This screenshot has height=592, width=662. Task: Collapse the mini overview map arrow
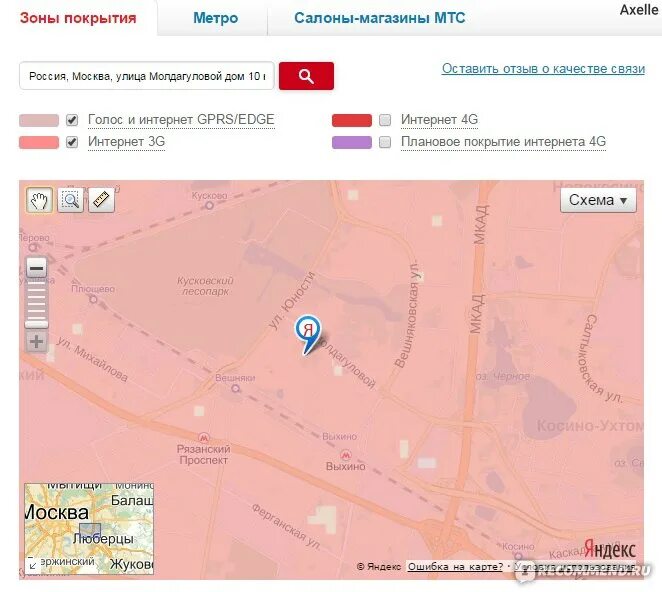(33, 566)
